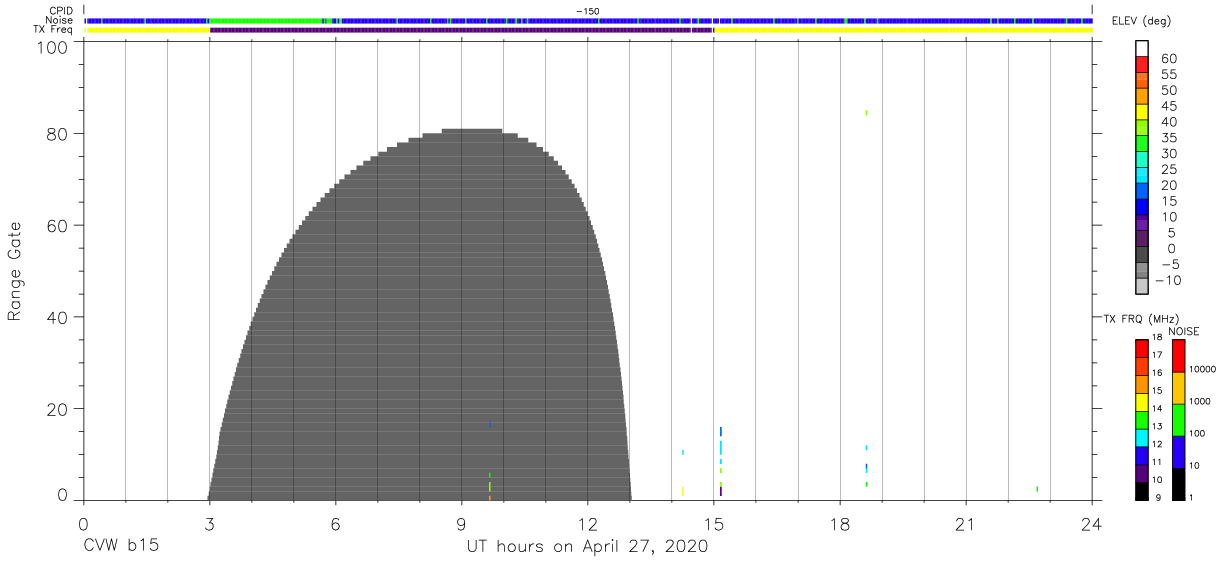
Task: Click the y-axis tick label 80
Action: pos(58,134)
